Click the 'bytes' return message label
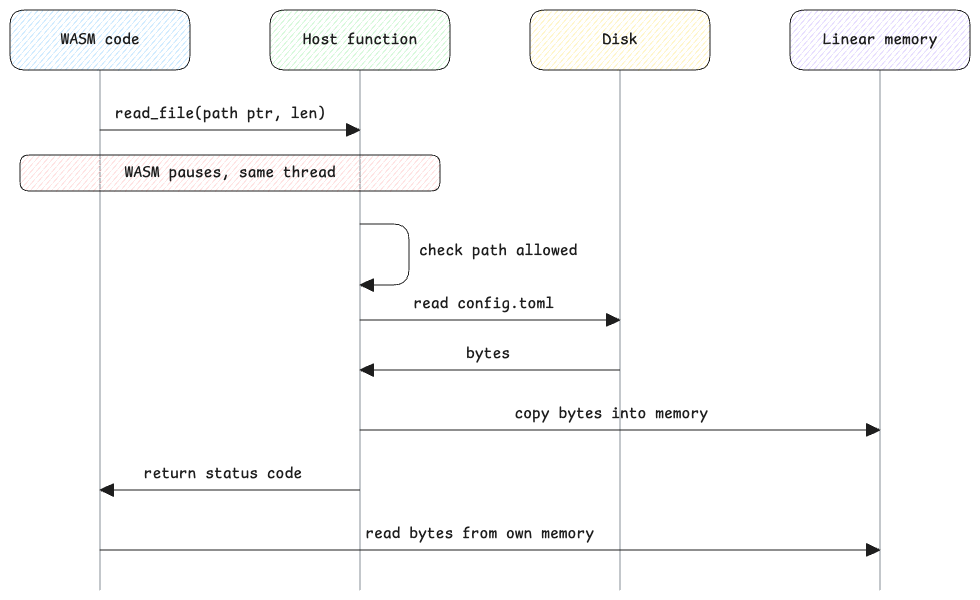Viewport: 980px width, 600px height. click(x=488, y=353)
